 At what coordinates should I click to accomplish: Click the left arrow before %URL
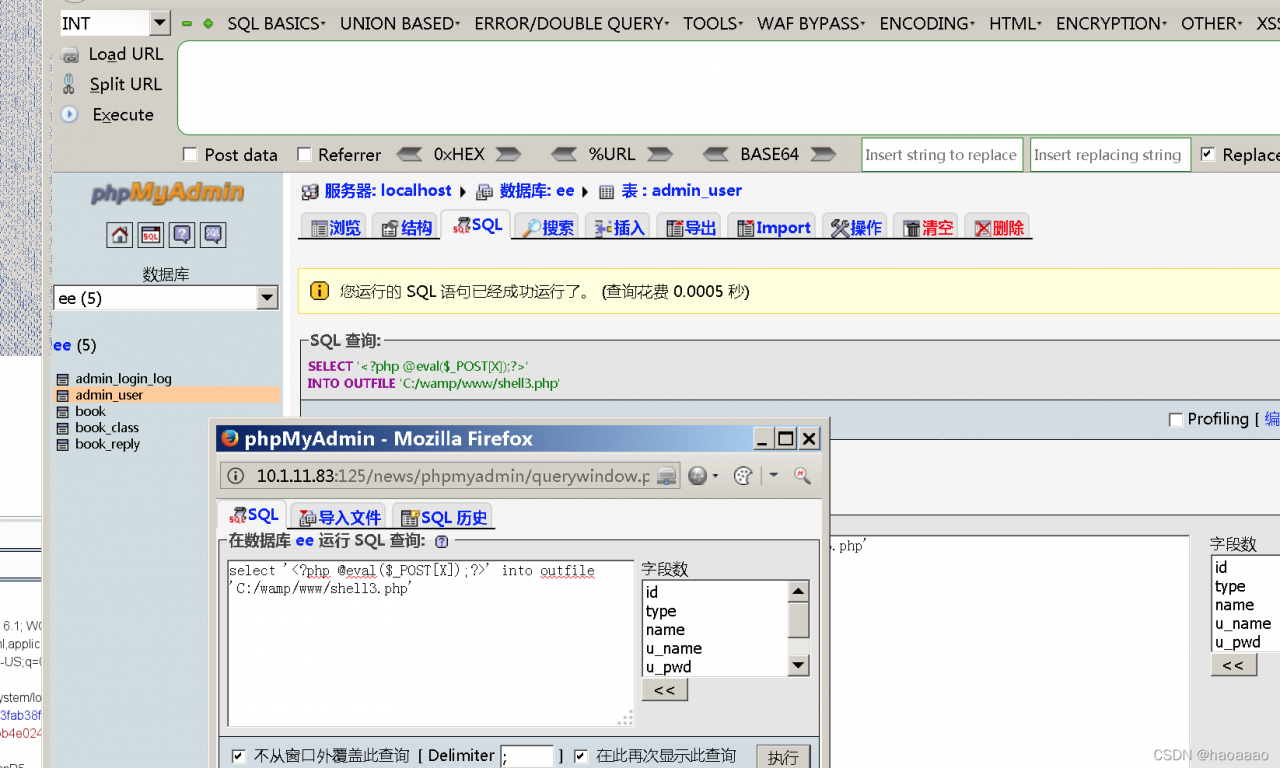pyautogui.click(x=564, y=154)
